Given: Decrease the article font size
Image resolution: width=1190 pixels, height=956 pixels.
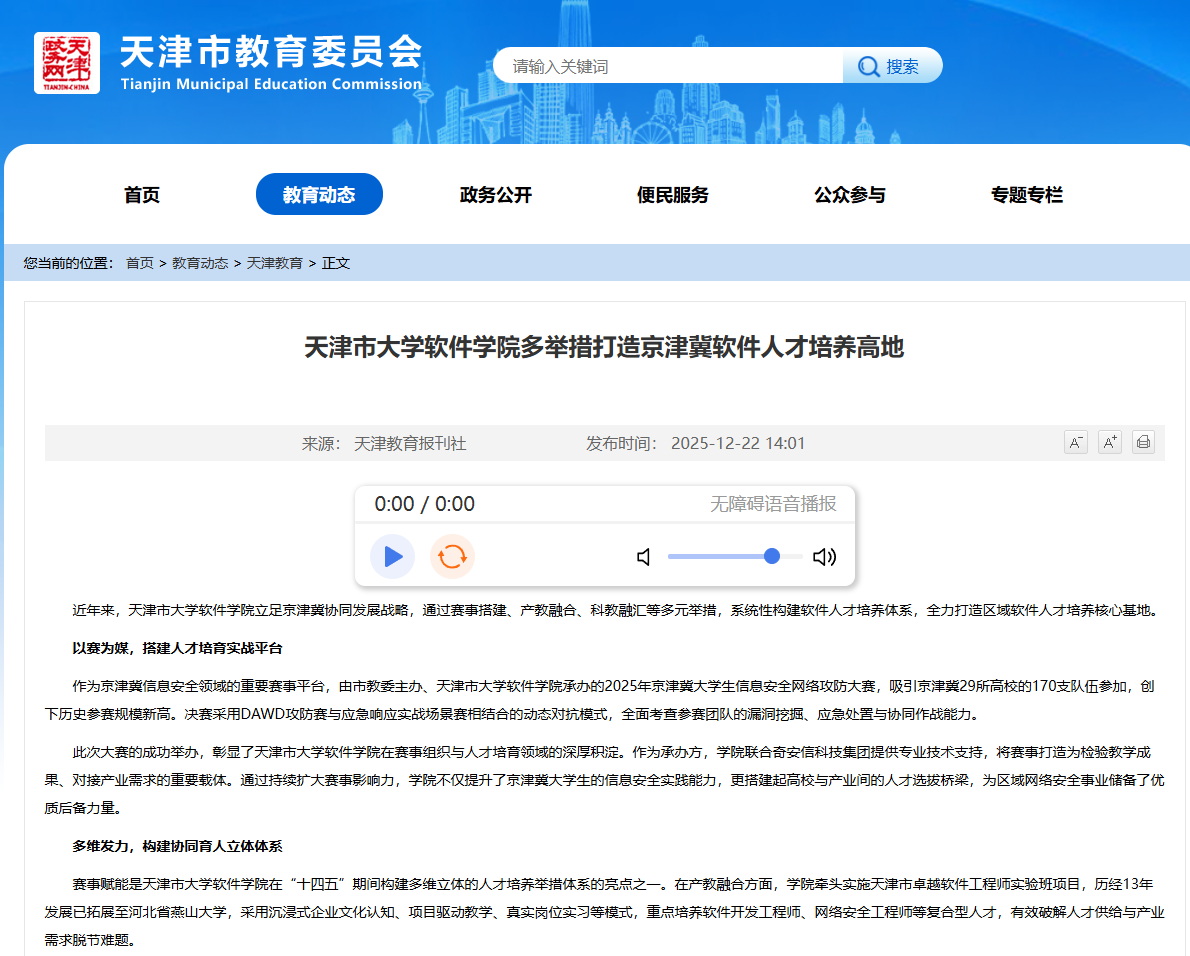Looking at the screenshot, I should [x=1075, y=442].
